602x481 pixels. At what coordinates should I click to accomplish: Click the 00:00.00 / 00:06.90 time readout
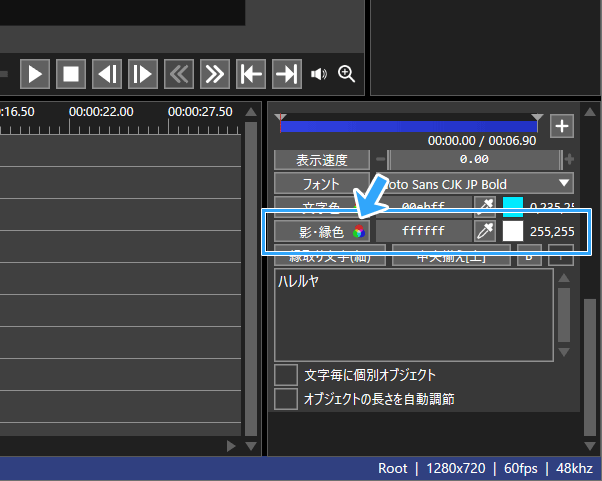pos(482,141)
